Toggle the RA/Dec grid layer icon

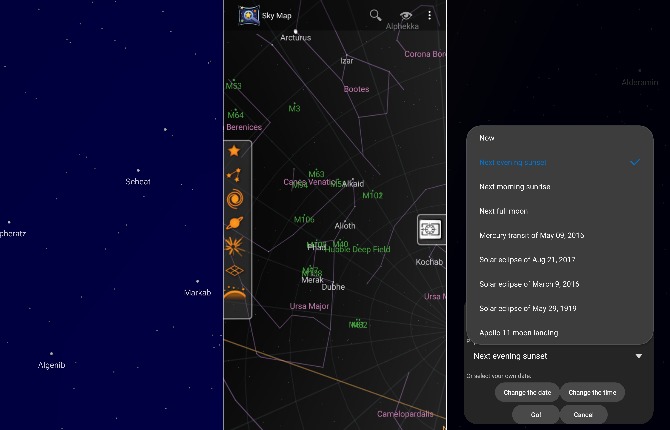tap(235, 270)
